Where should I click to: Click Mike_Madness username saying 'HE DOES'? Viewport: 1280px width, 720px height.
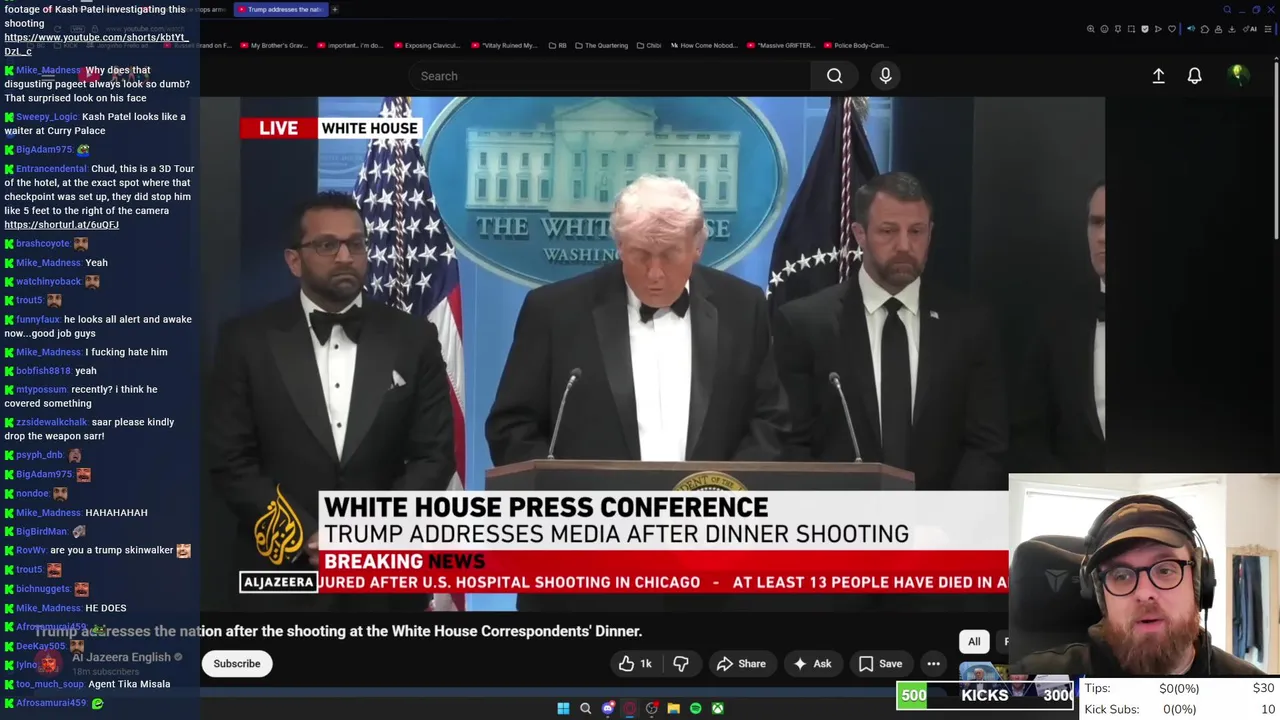click(48, 608)
